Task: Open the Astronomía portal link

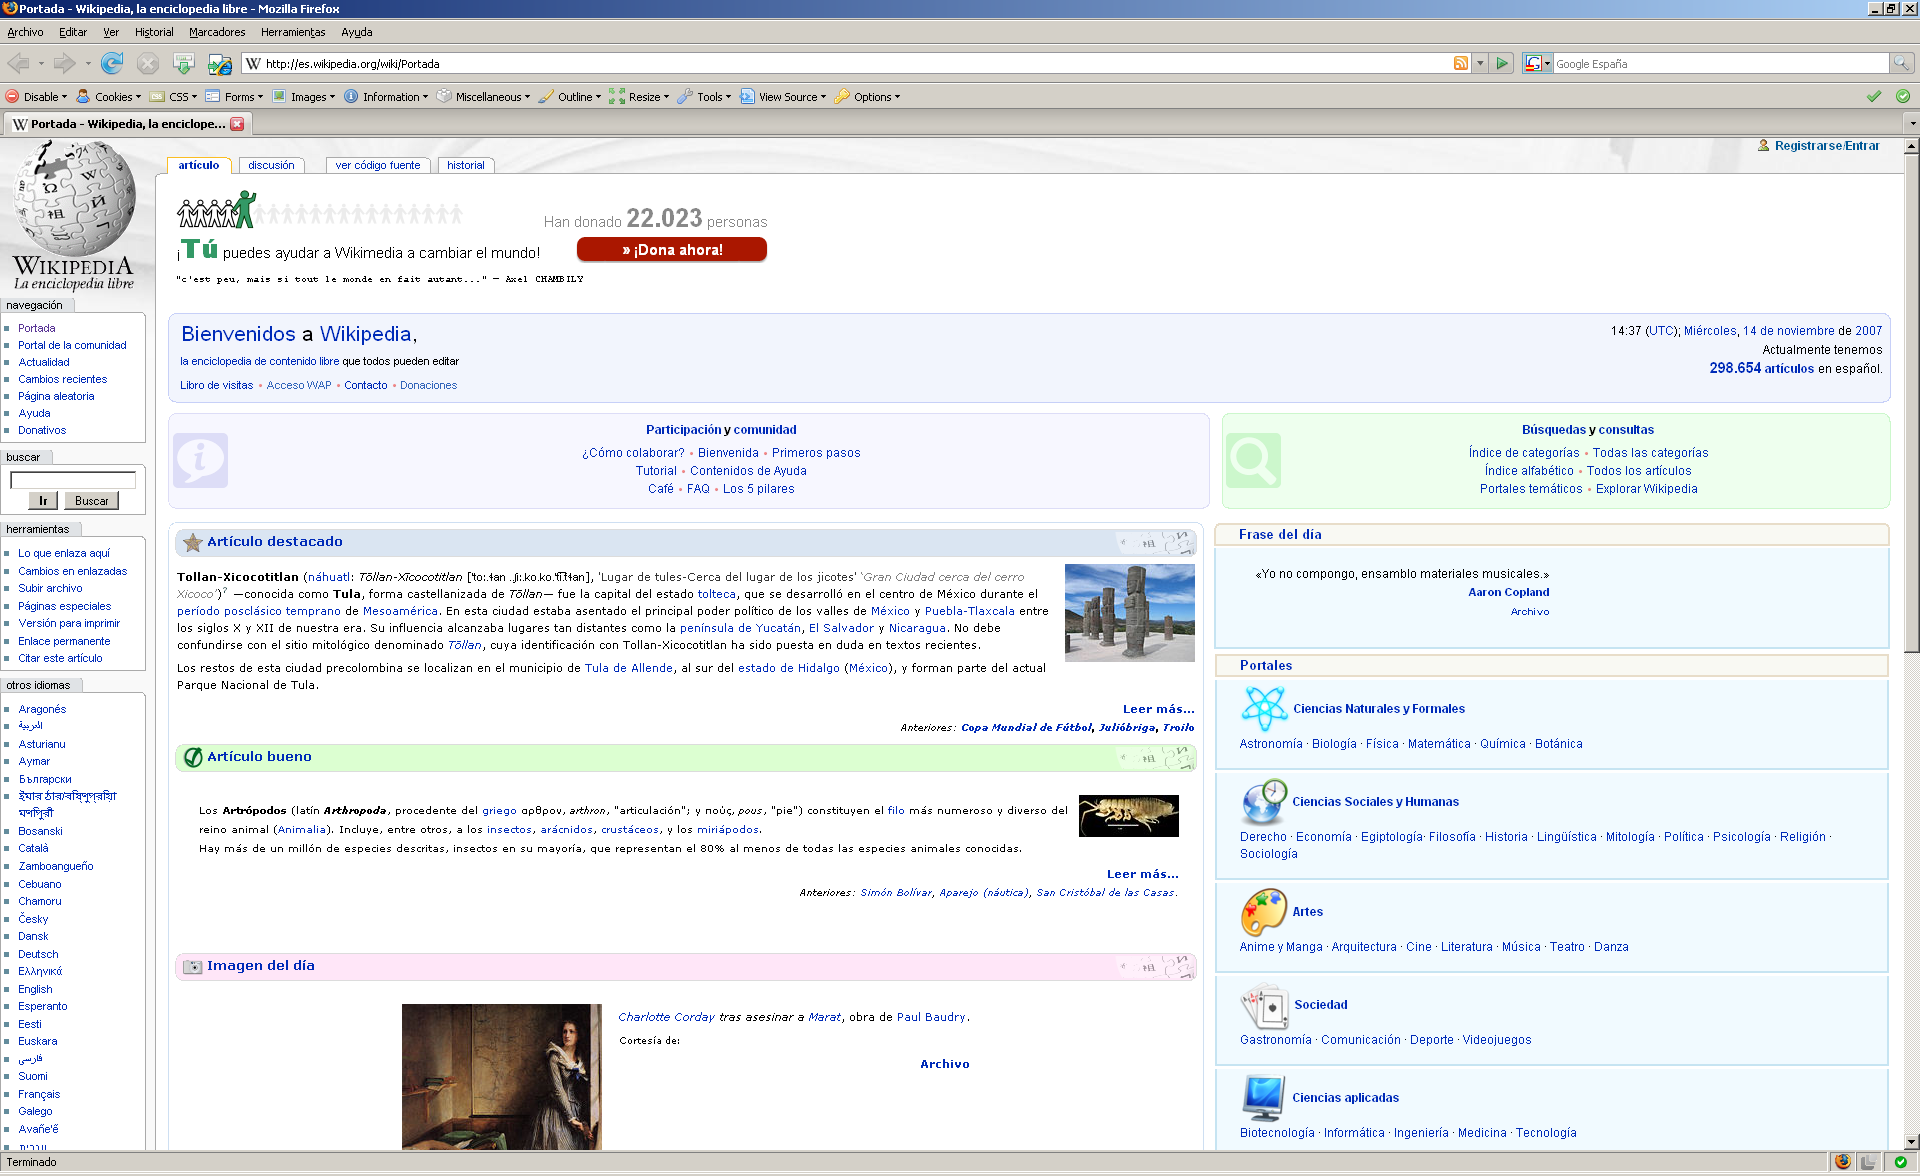Action: click(1271, 744)
